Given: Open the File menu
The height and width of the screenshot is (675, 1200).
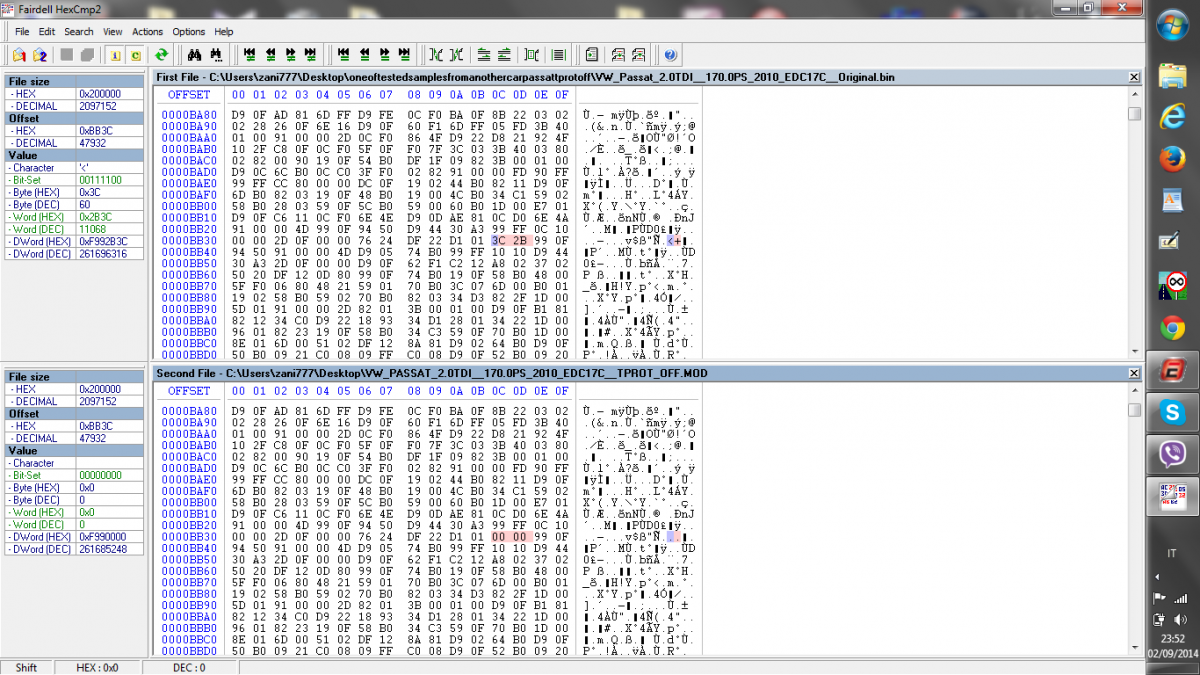Looking at the screenshot, I should 22,32.
